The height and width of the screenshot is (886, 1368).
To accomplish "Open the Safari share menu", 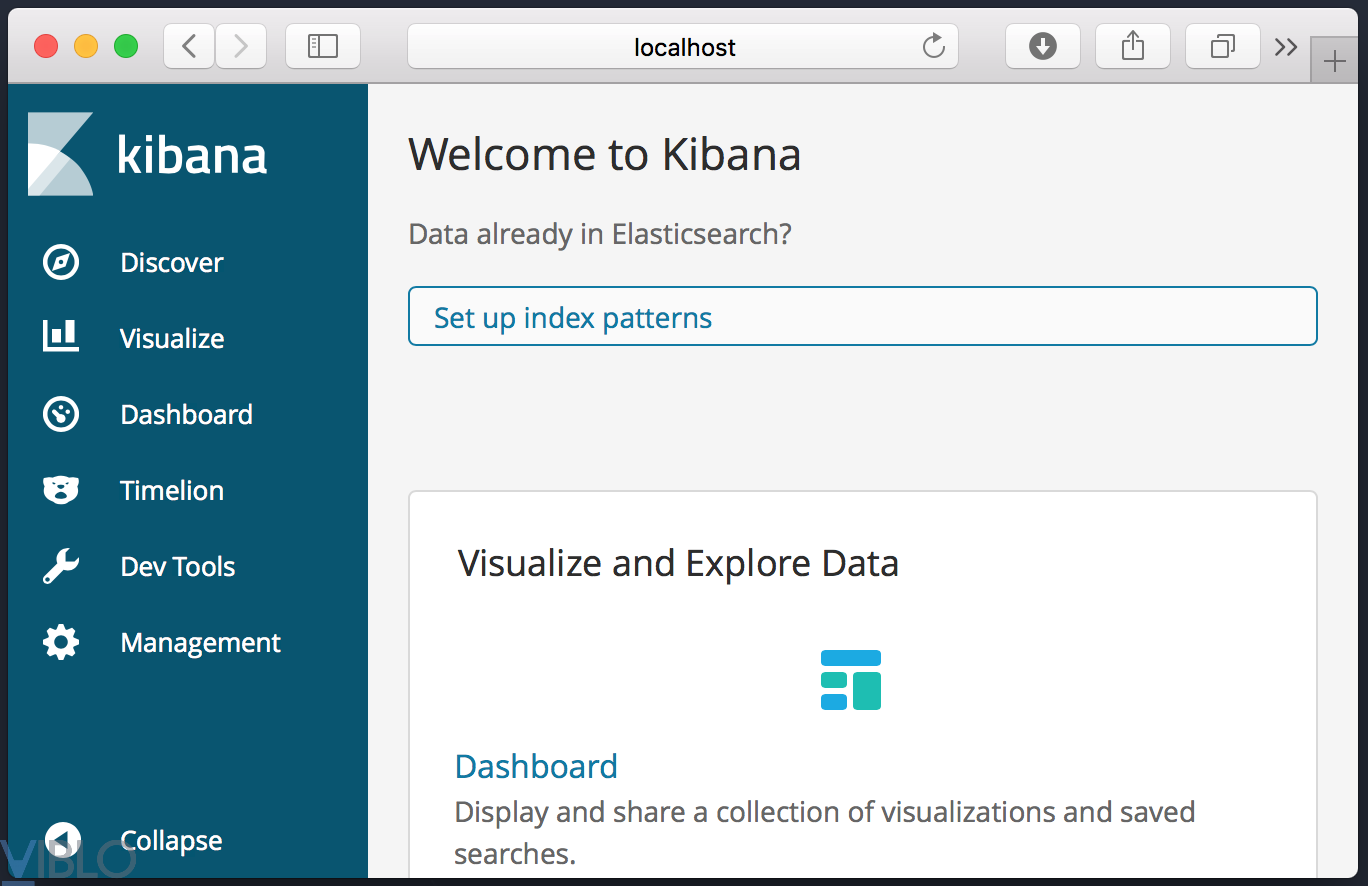I will [1132, 47].
